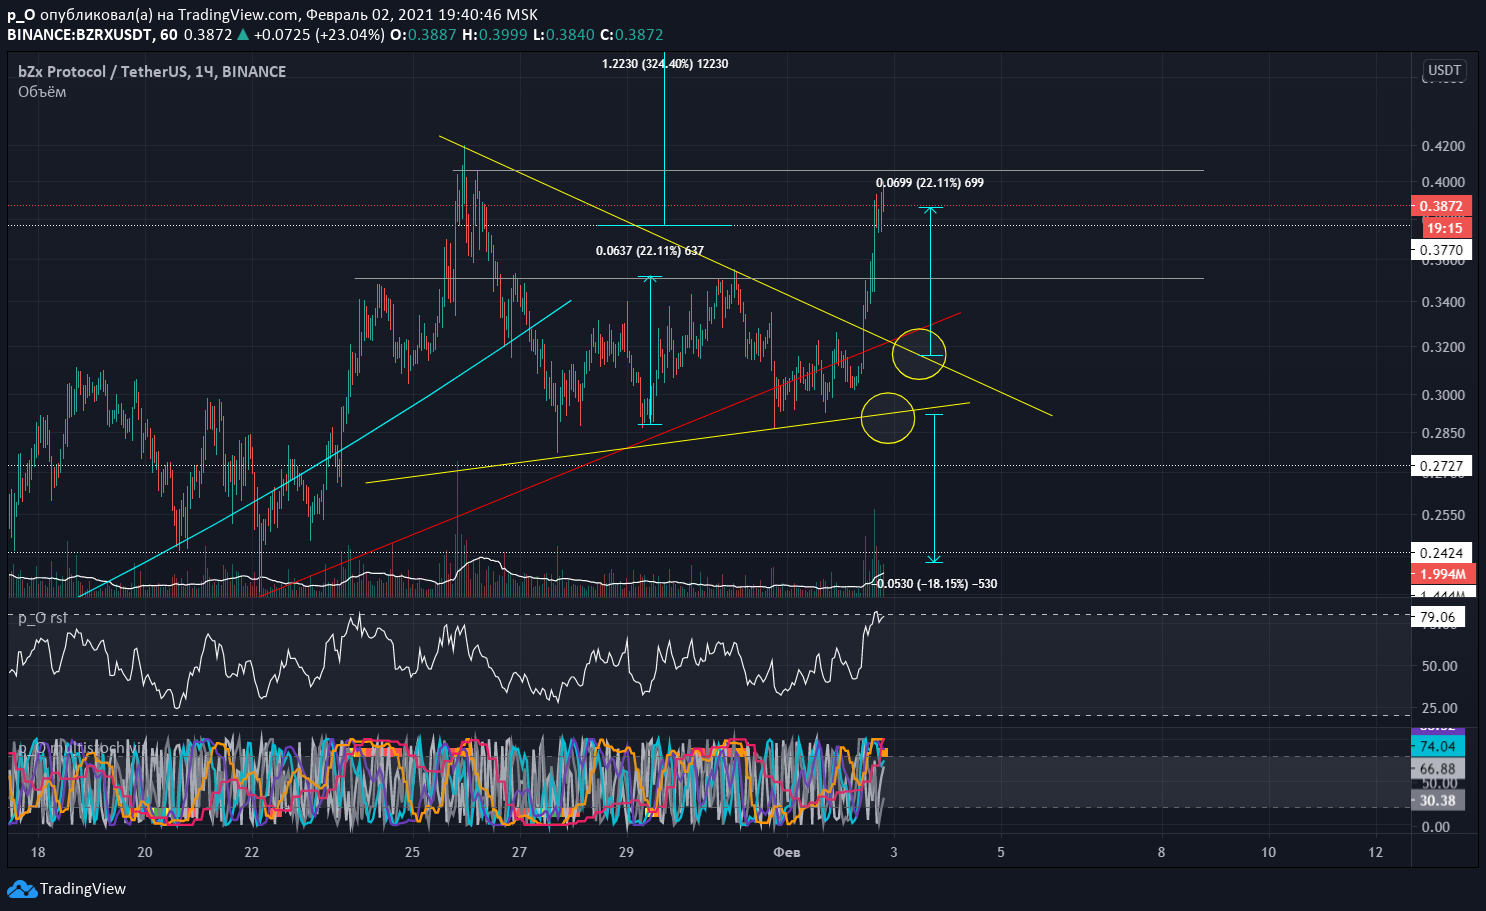Image resolution: width=1486 pixels, height=911 pixels.
Task: Click the stochastic value label 66.88
Action: (1438, 768)
